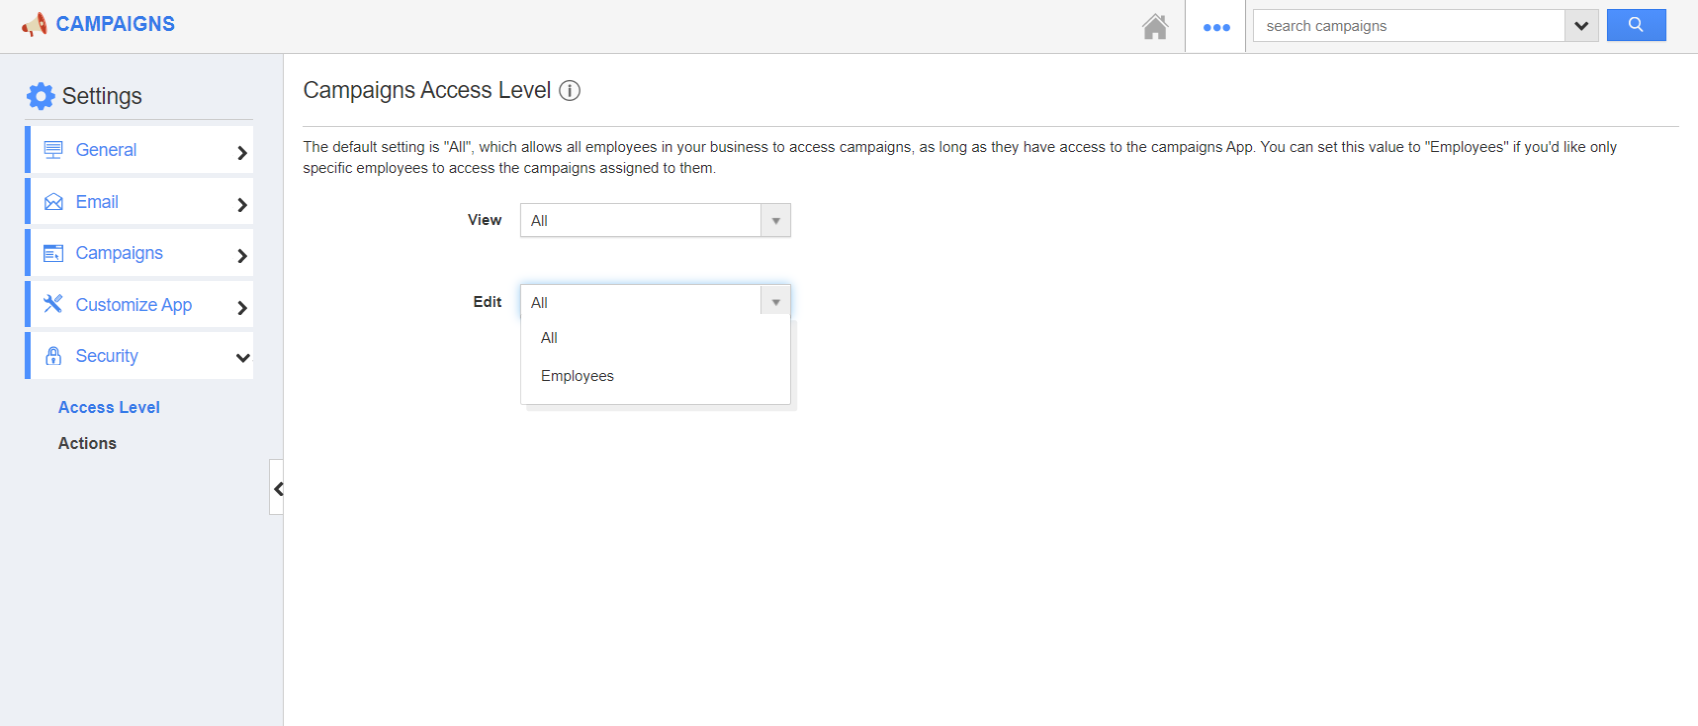Collapse the Edit dropdown arrow
This screenshot has width=1698, height=726.
775,302
